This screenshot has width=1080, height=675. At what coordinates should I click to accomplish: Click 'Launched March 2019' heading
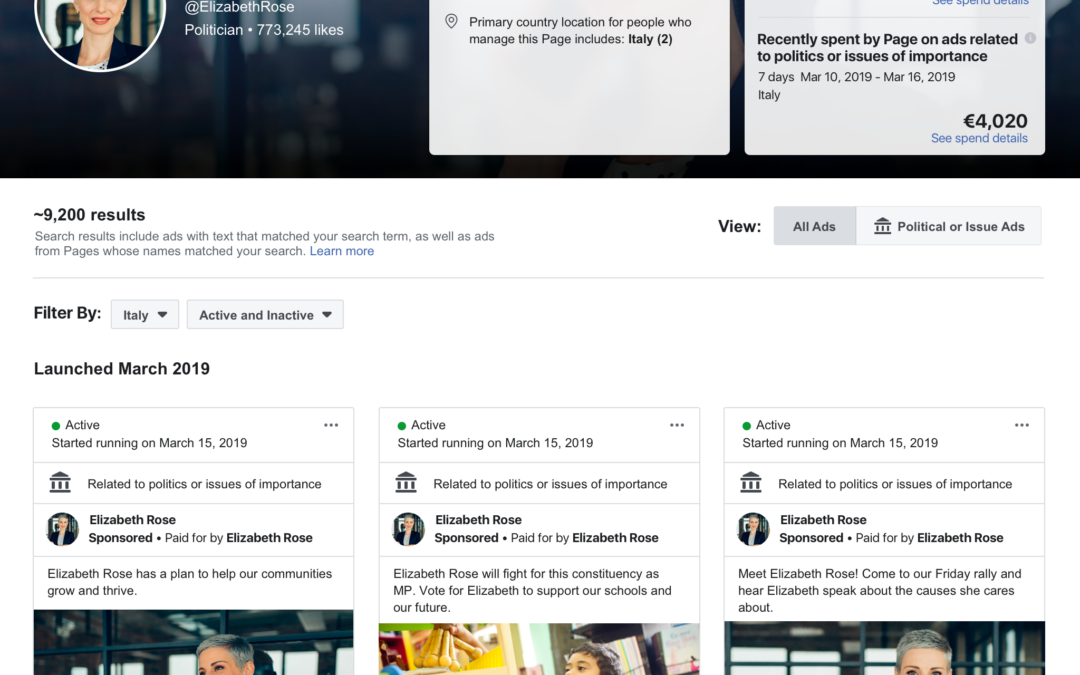pyautogui.click(x=122, y=368)
